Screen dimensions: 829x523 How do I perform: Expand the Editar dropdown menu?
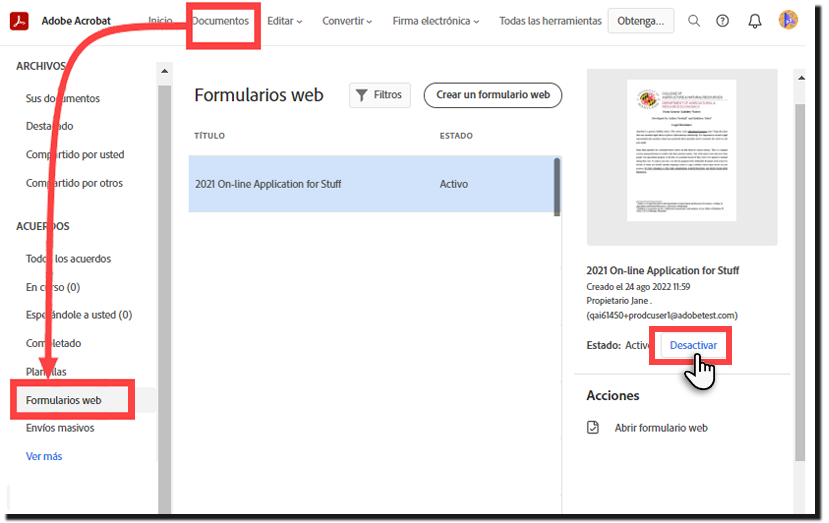(284, 21)
